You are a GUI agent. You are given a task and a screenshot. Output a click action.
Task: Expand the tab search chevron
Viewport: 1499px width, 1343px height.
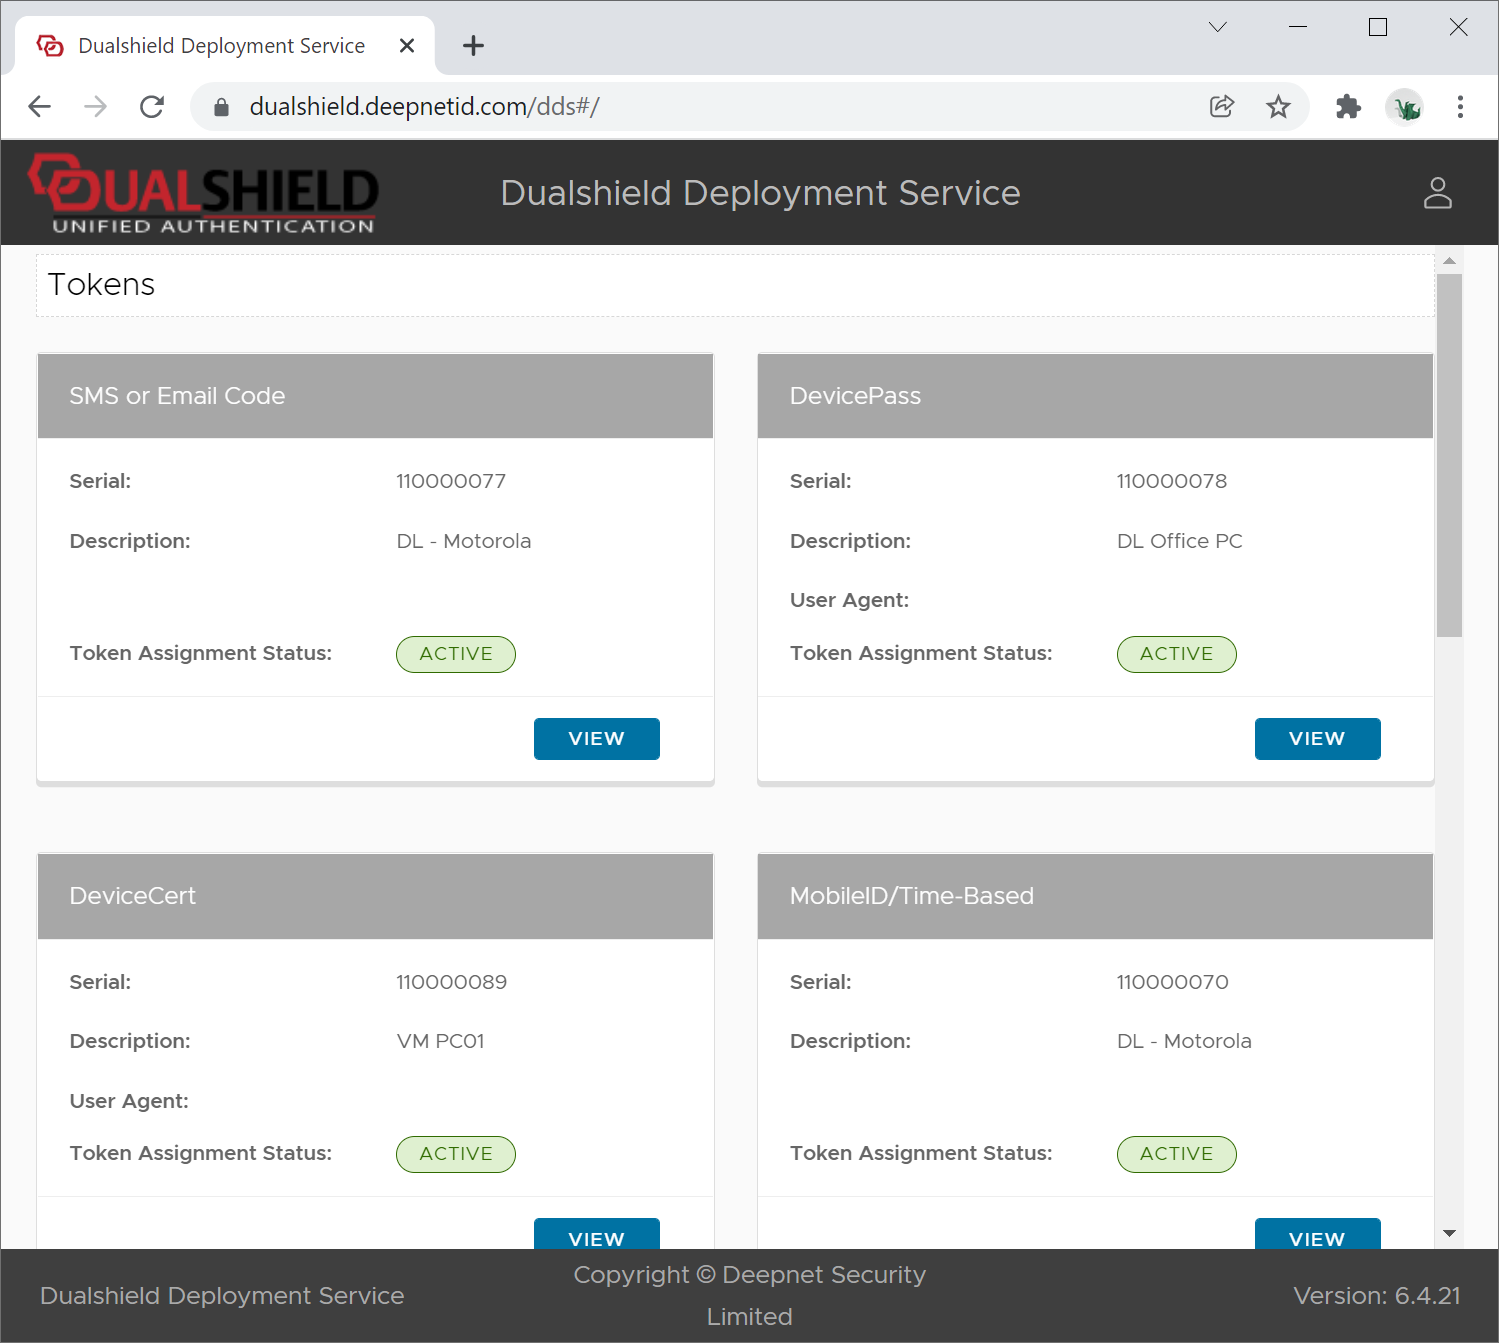click(x=1217, y=27)
